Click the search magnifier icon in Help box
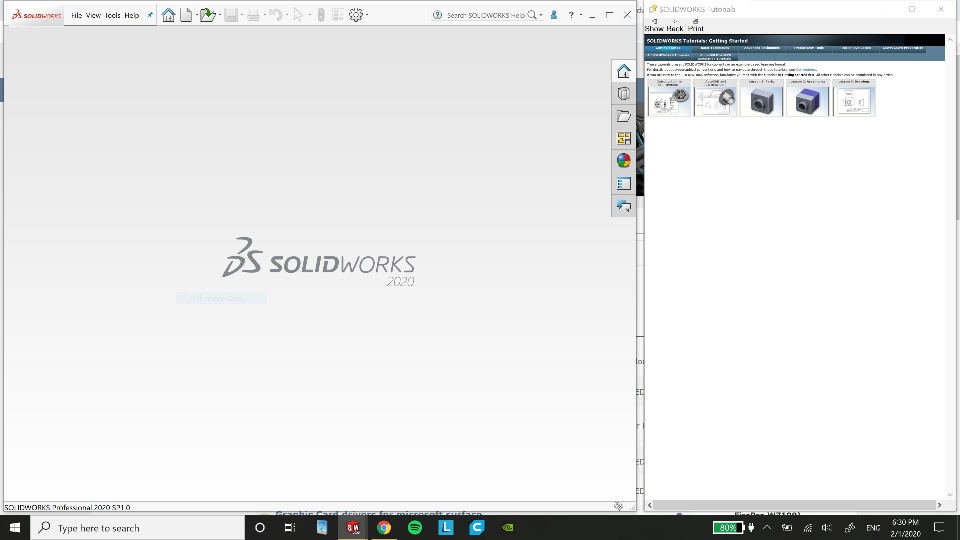 (x=532, y=15)
